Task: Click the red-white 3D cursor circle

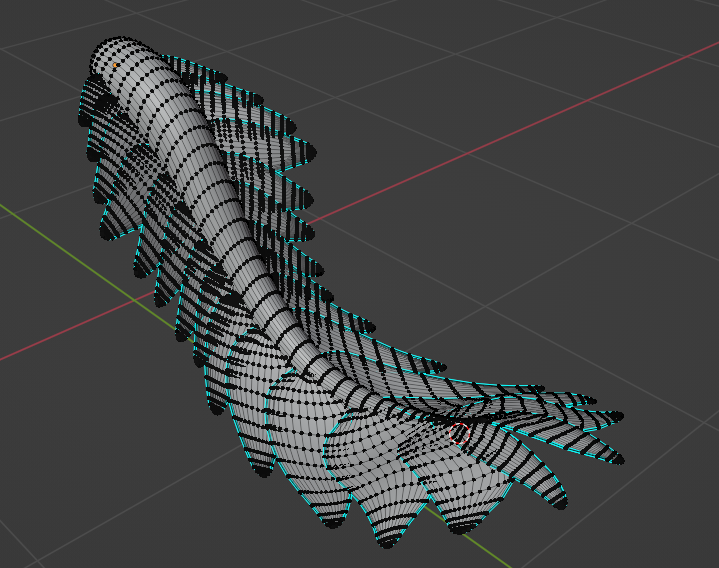Action: 459,433
